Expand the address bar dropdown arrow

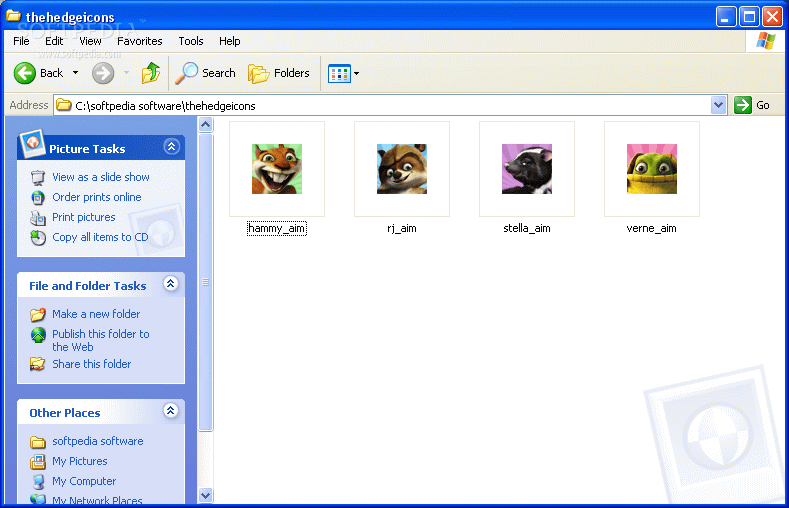[719, 106]
